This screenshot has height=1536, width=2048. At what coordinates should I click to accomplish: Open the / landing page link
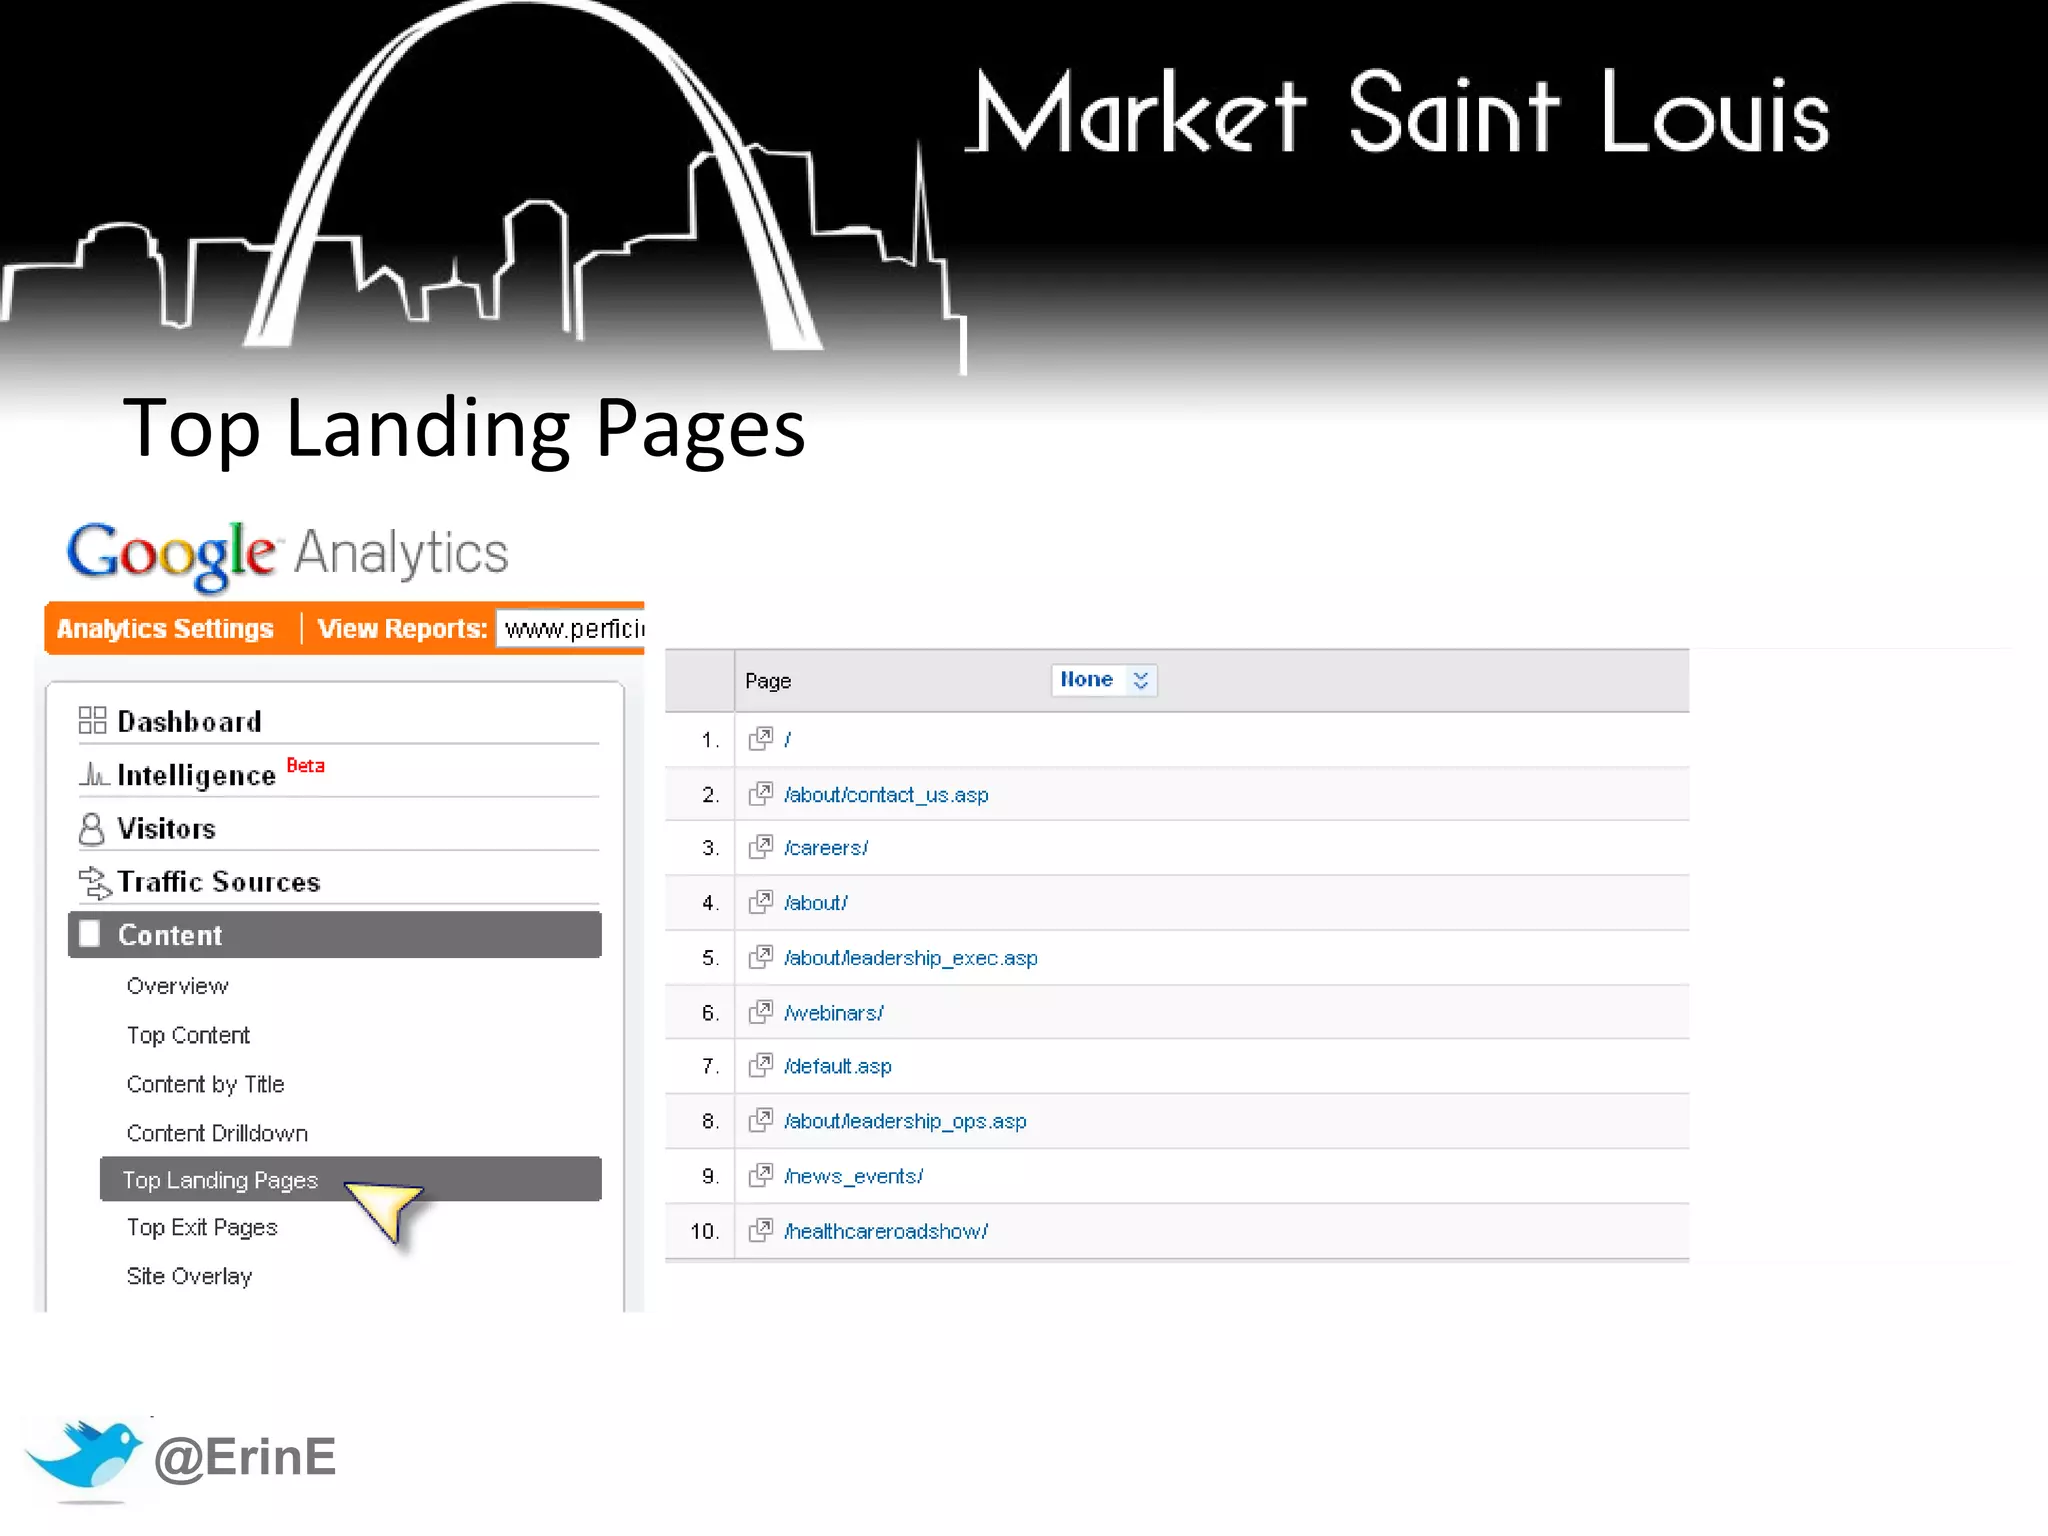pyautogui.click(x=788, y=739)
